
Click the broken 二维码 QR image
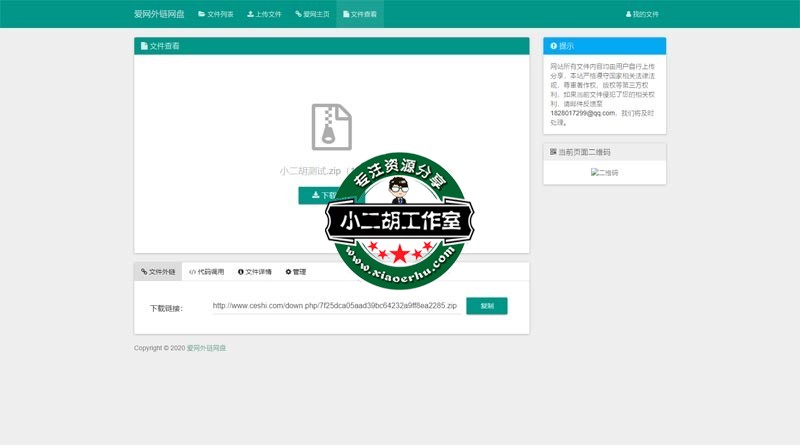604,172
